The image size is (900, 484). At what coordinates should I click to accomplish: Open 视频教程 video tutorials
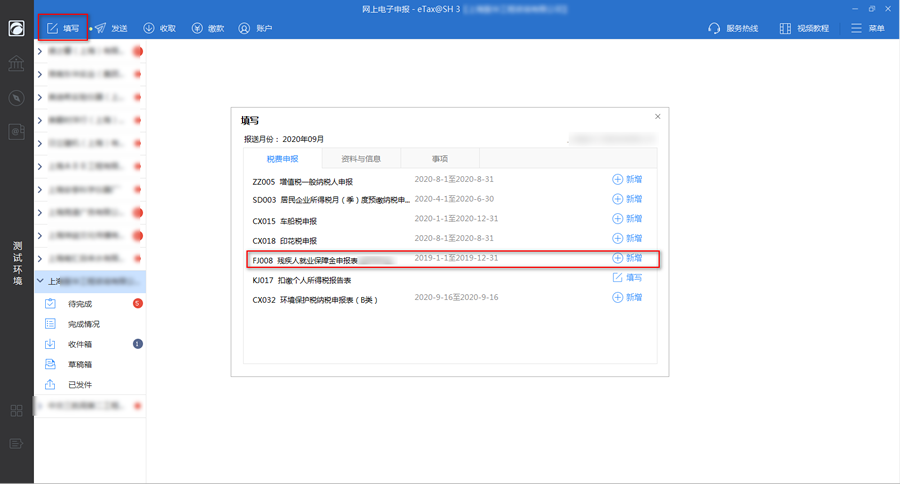[804, 28]
